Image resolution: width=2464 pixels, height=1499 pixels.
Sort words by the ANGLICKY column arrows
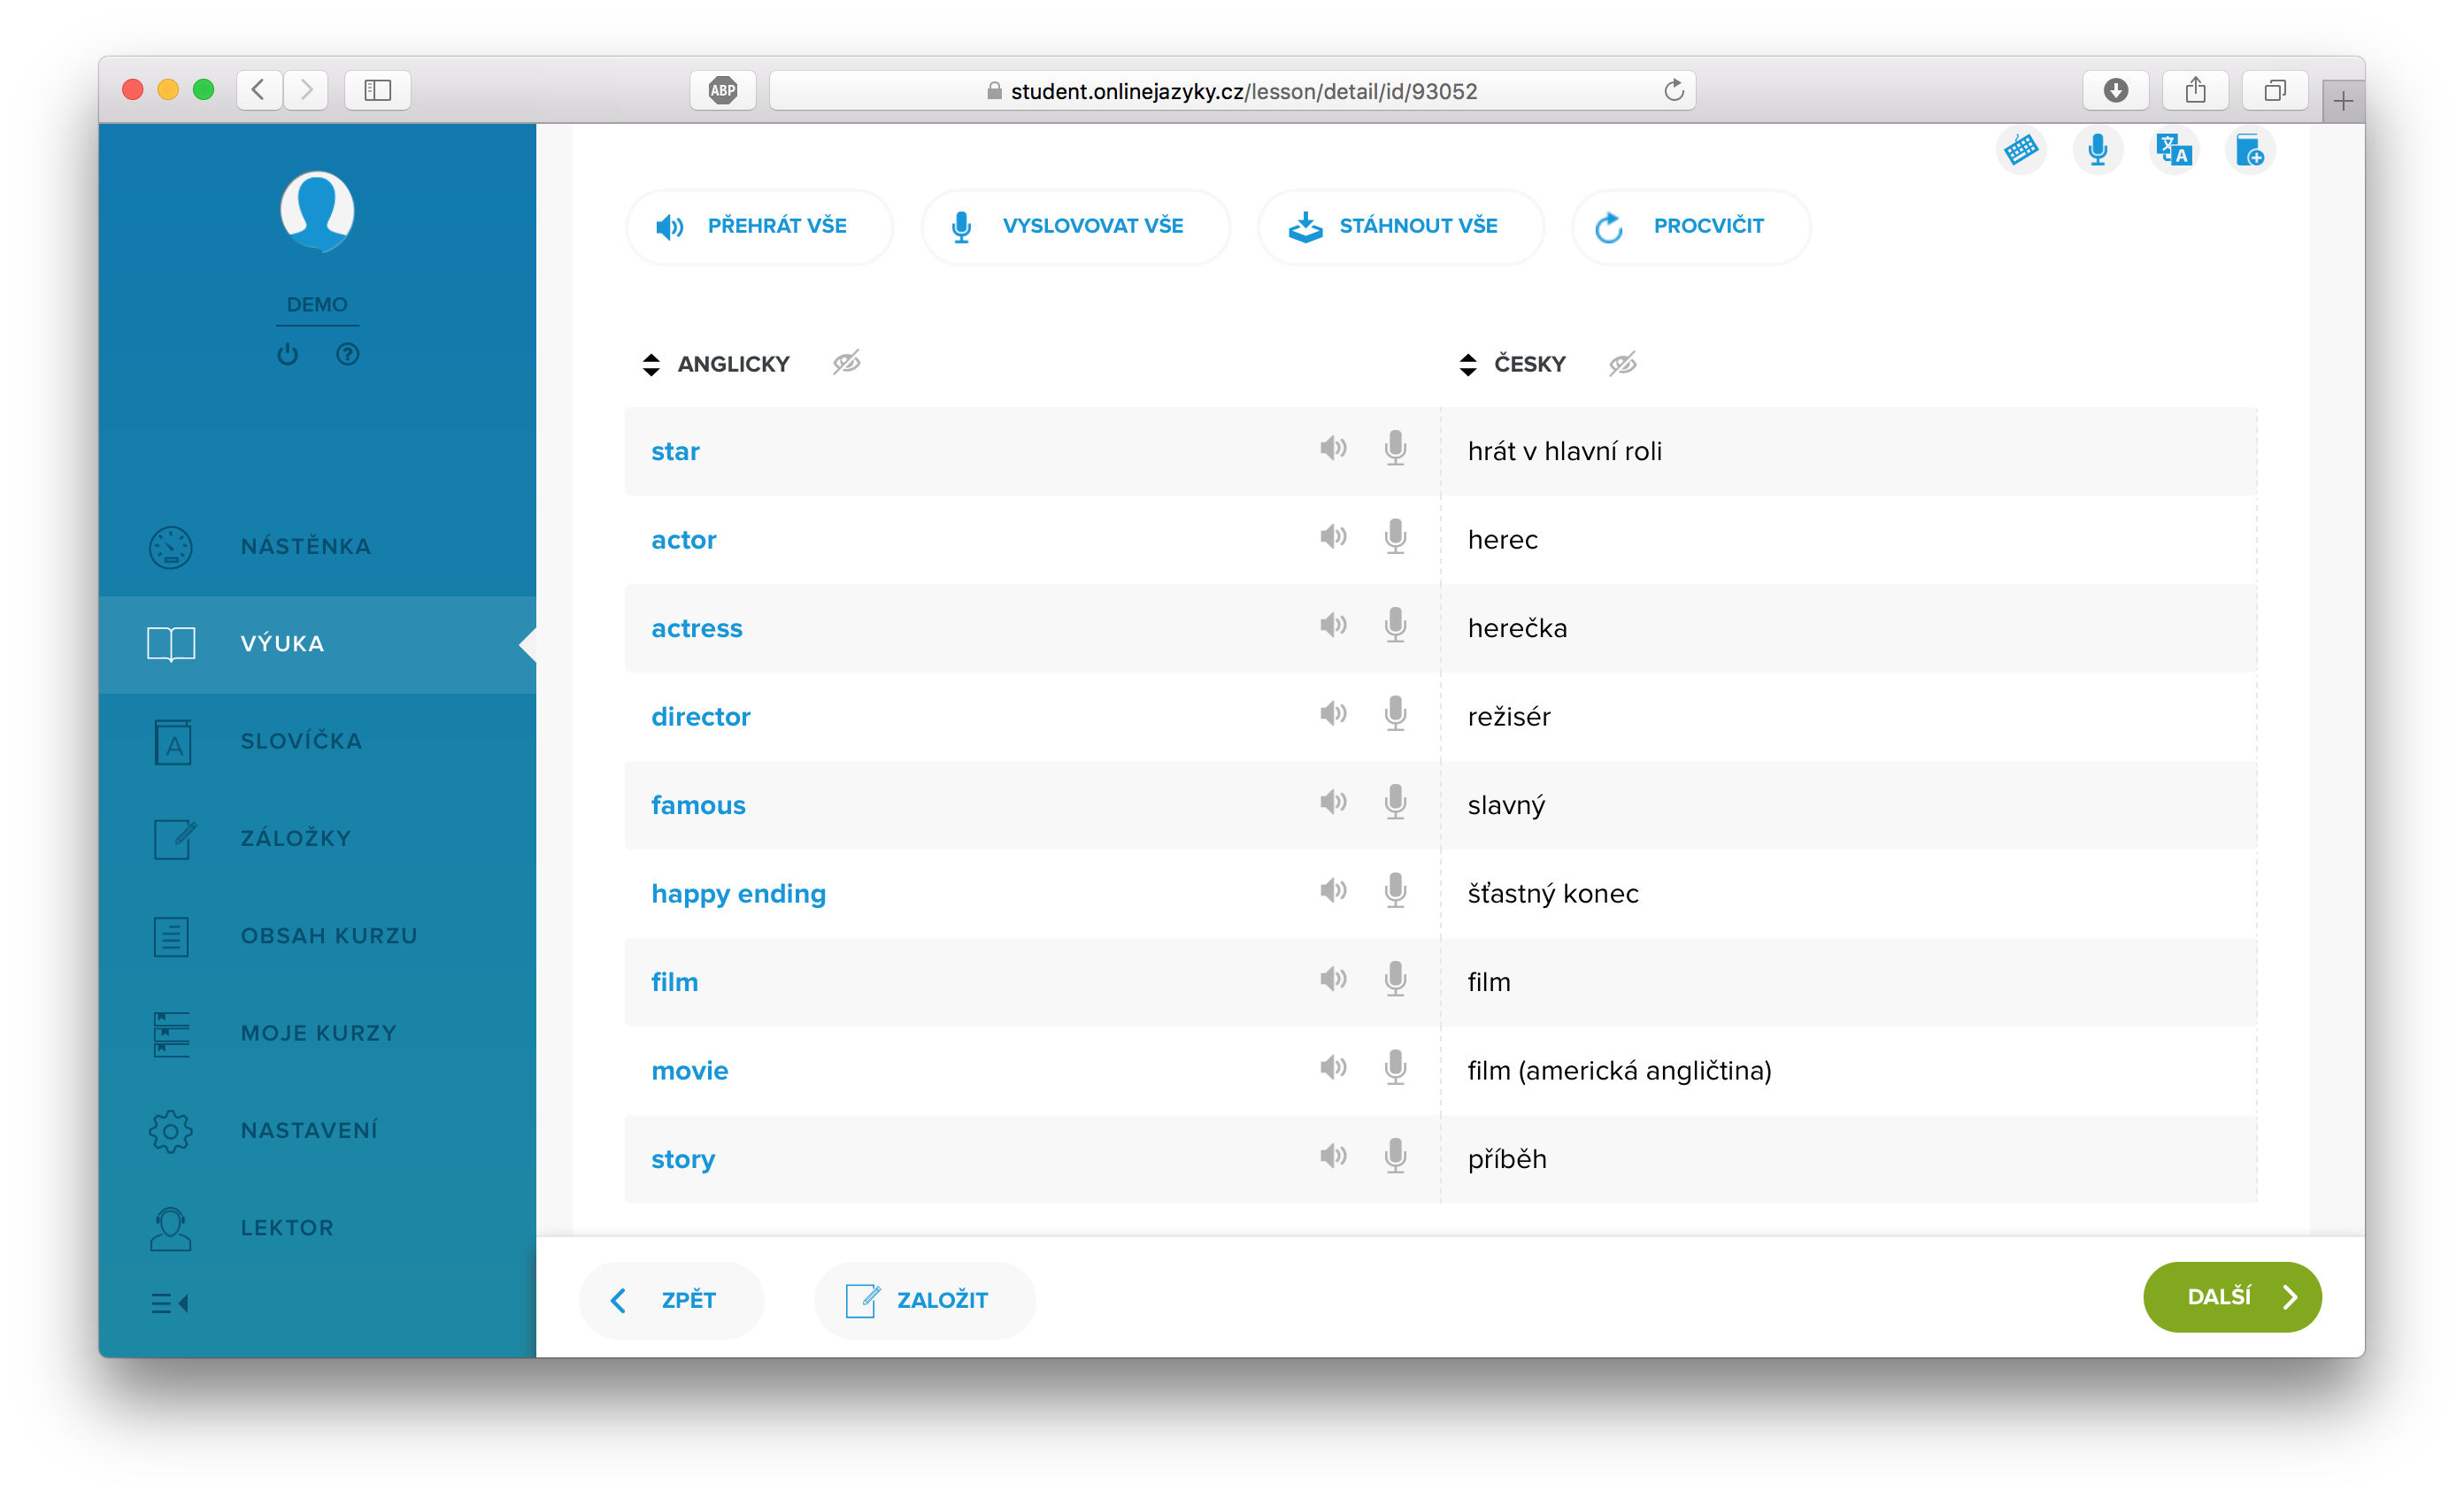pyautogui.click(x=651, y=364)
